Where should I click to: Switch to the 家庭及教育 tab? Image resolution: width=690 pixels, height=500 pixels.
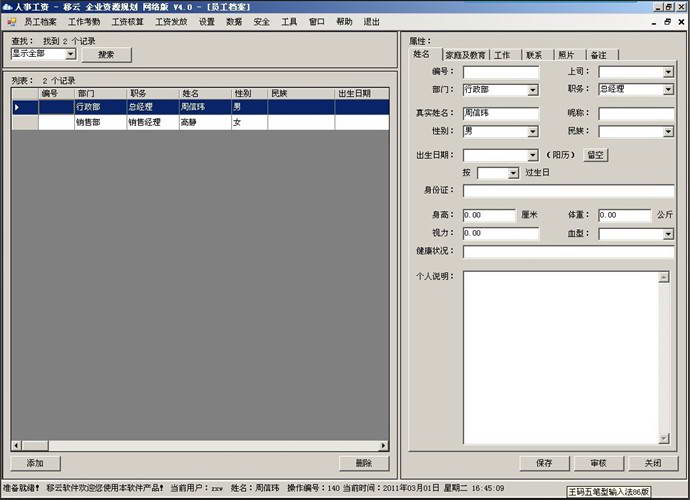(466, 55)
